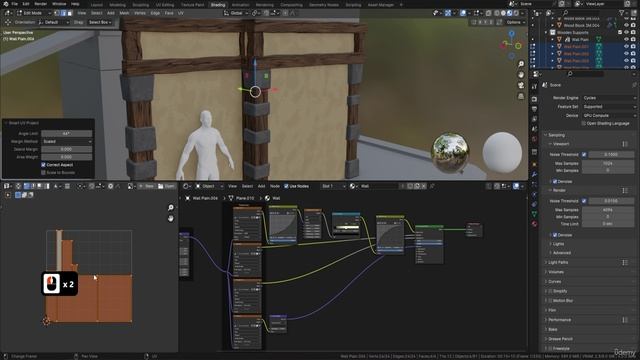Toggle perspective/orthographic grid icon in viewport
Image resolution: width=640 pixels, height=360 pixels.
coord(521,96)
